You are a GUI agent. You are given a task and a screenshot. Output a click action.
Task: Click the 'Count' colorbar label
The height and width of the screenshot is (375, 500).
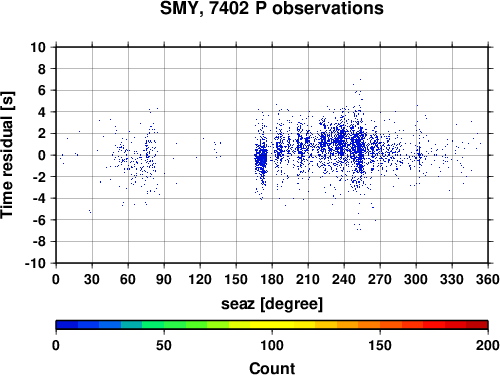pyautogui.click(x=272, y=368)
